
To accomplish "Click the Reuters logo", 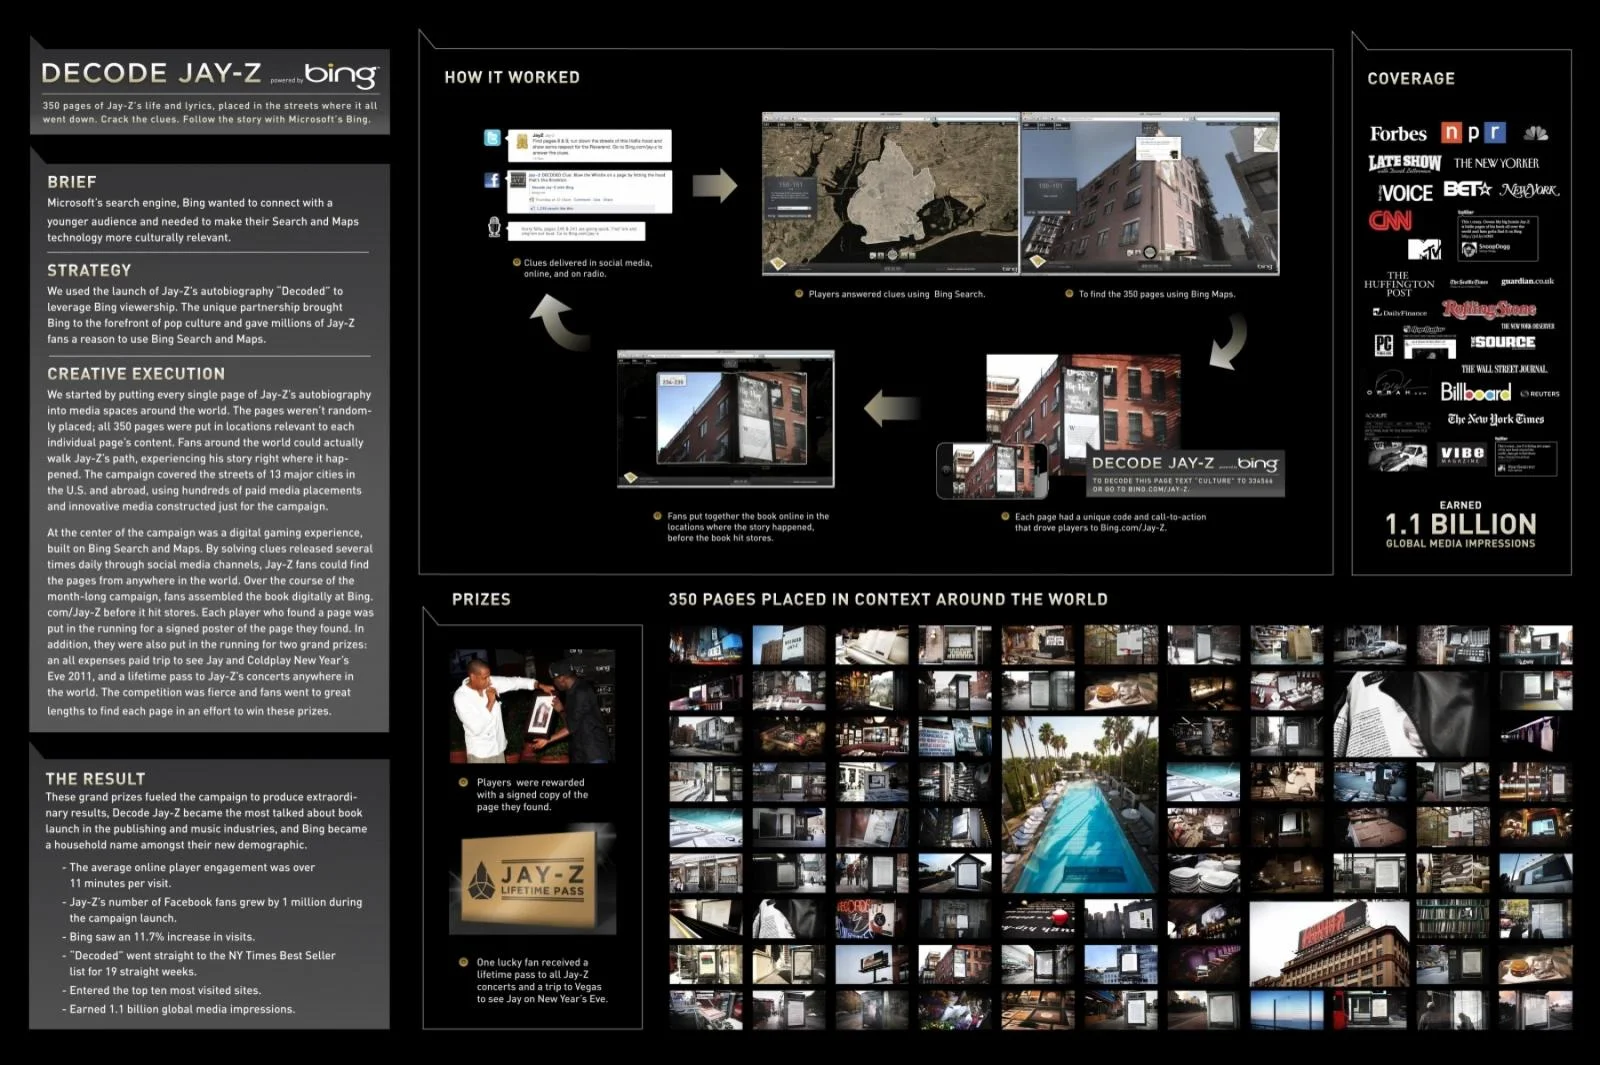I will [x=1539, y=394].
